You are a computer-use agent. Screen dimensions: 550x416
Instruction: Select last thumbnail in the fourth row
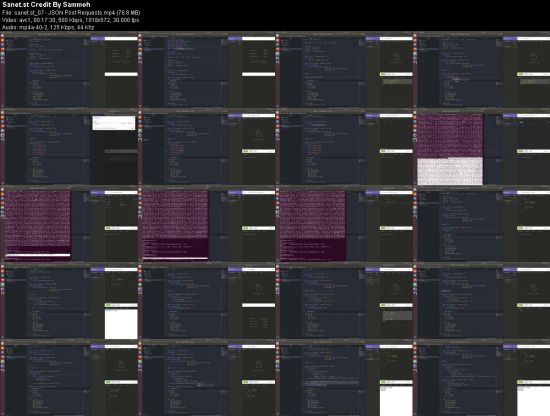tap(482, 301)
